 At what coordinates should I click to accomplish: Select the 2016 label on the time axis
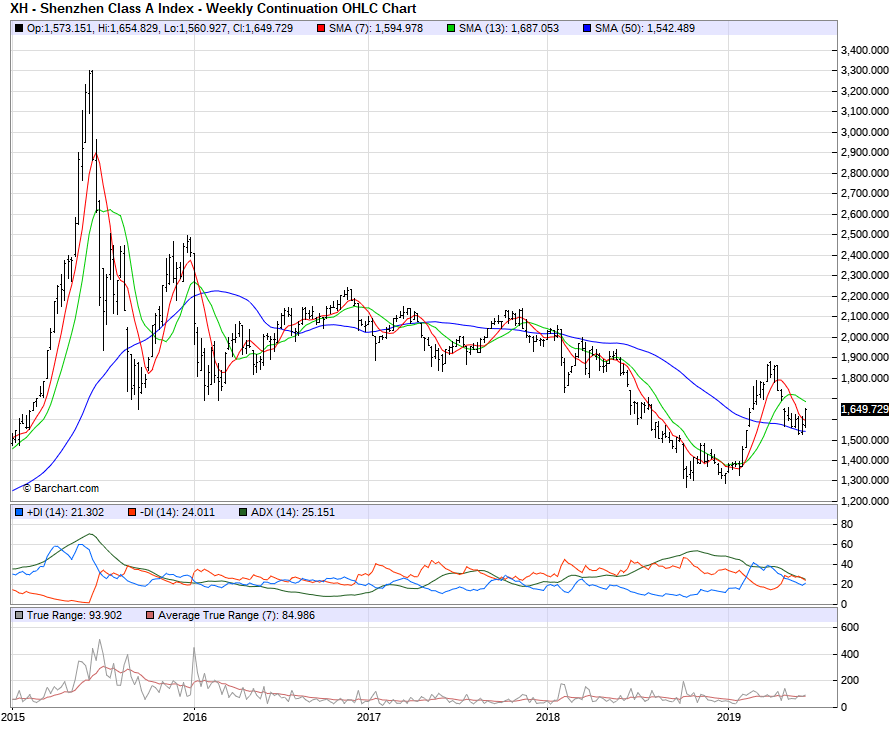point(195,717)
